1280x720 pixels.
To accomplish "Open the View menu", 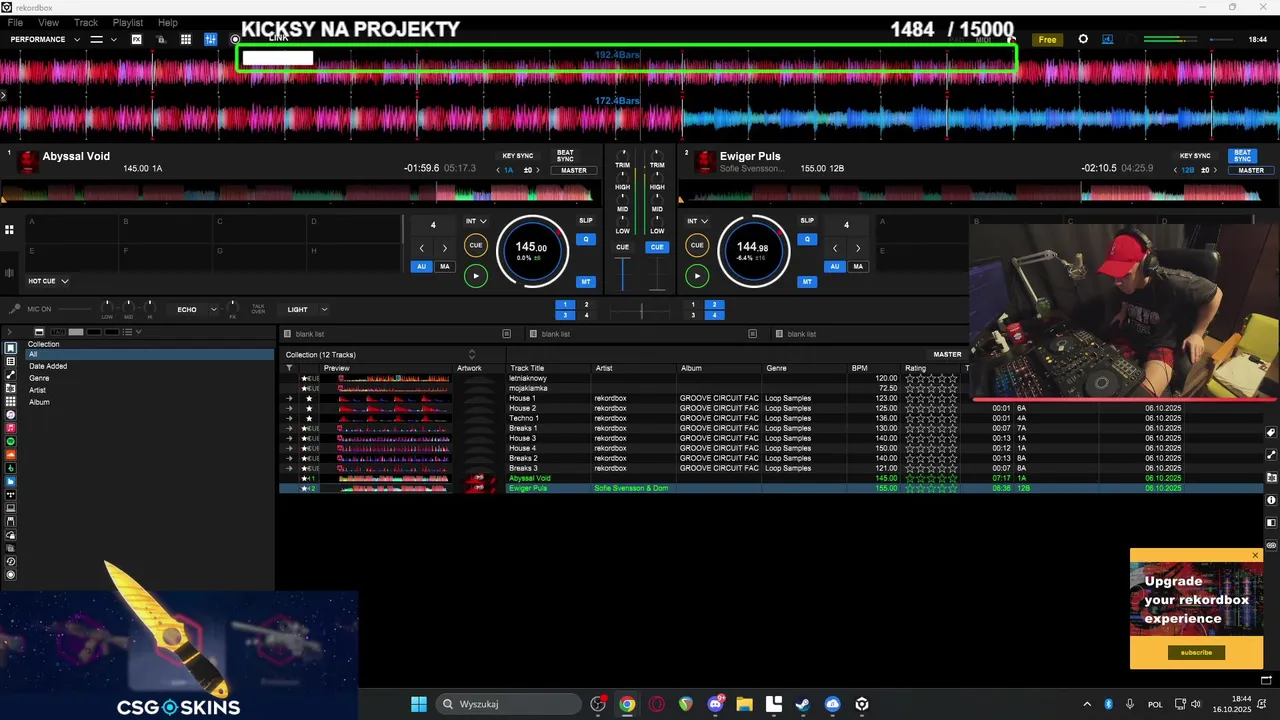I will click(48, 22).
